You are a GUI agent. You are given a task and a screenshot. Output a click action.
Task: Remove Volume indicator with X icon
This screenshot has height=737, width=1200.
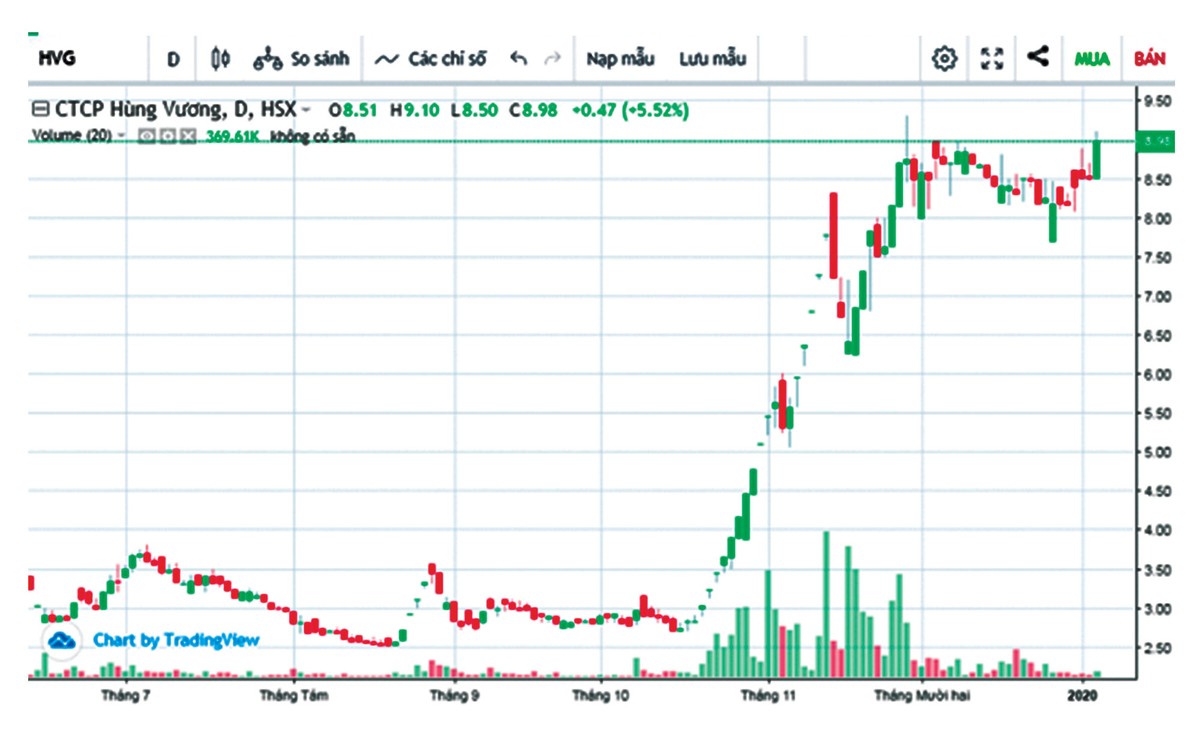[186, 135]
